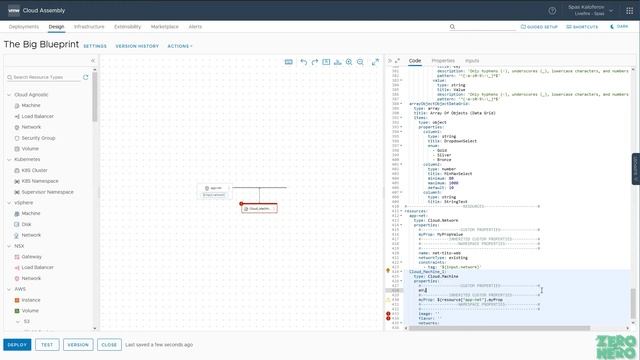Open Version History link
Viewport: 640px width, 360px height.
[x=137, y=46]
